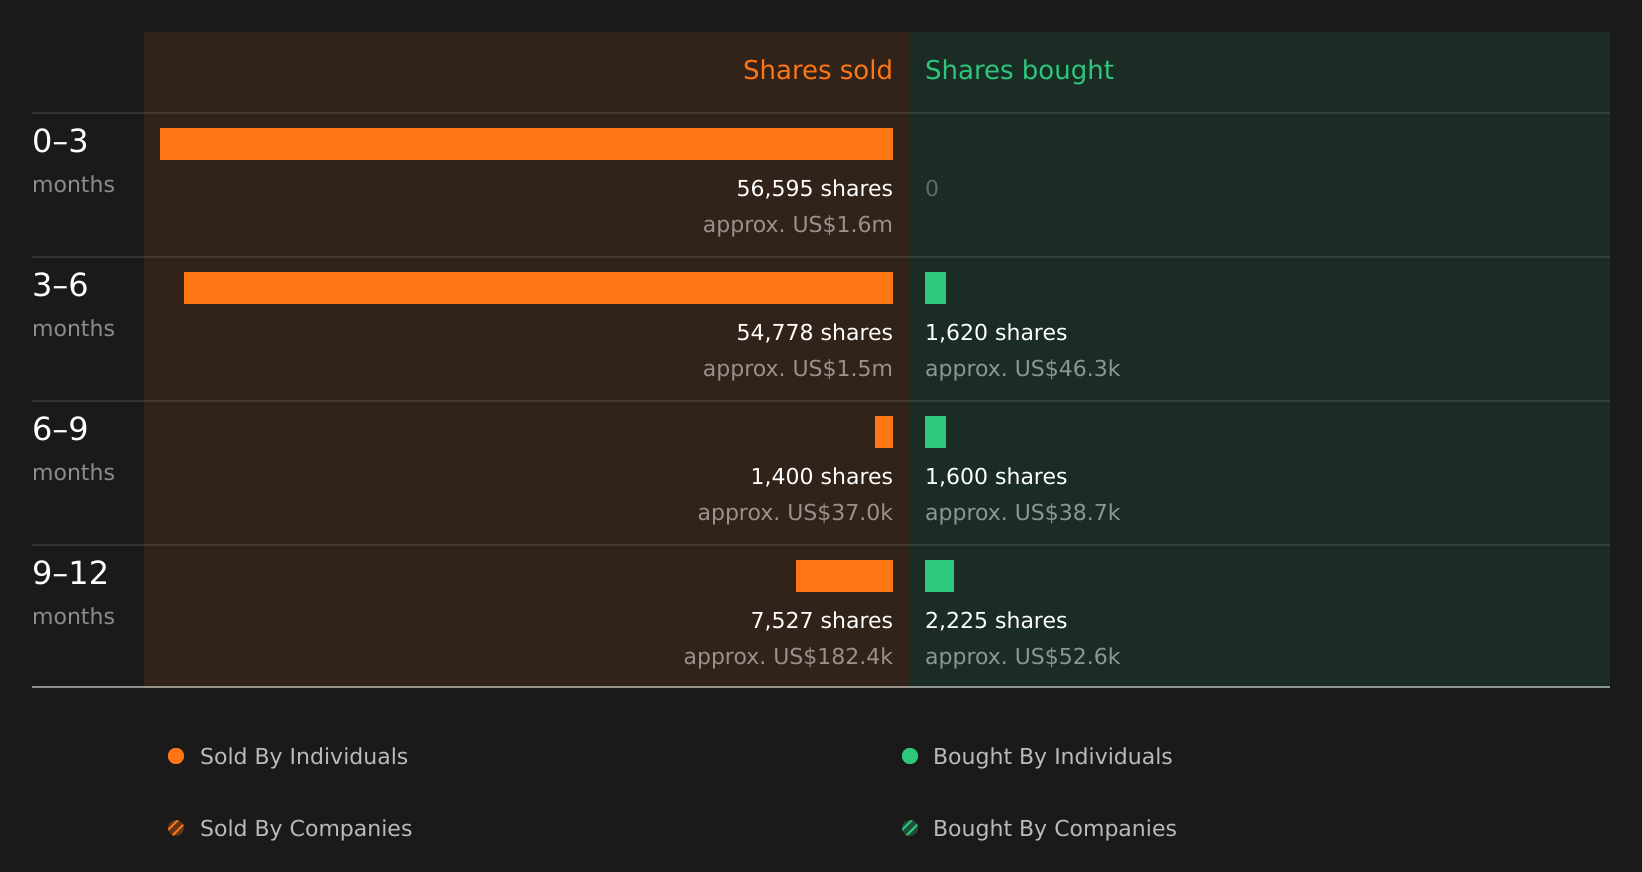Click the approx. US$1.5m value
This screenshot has width=1642, height=872.
[x=798, y=369]
